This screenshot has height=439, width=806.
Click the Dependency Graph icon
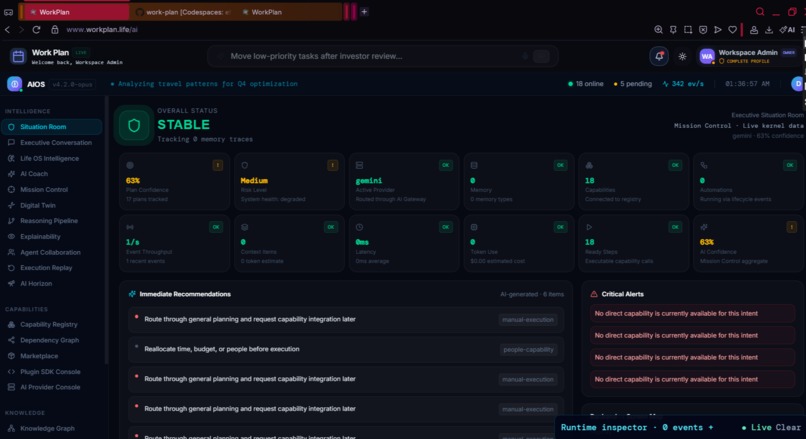coord(11,340)
